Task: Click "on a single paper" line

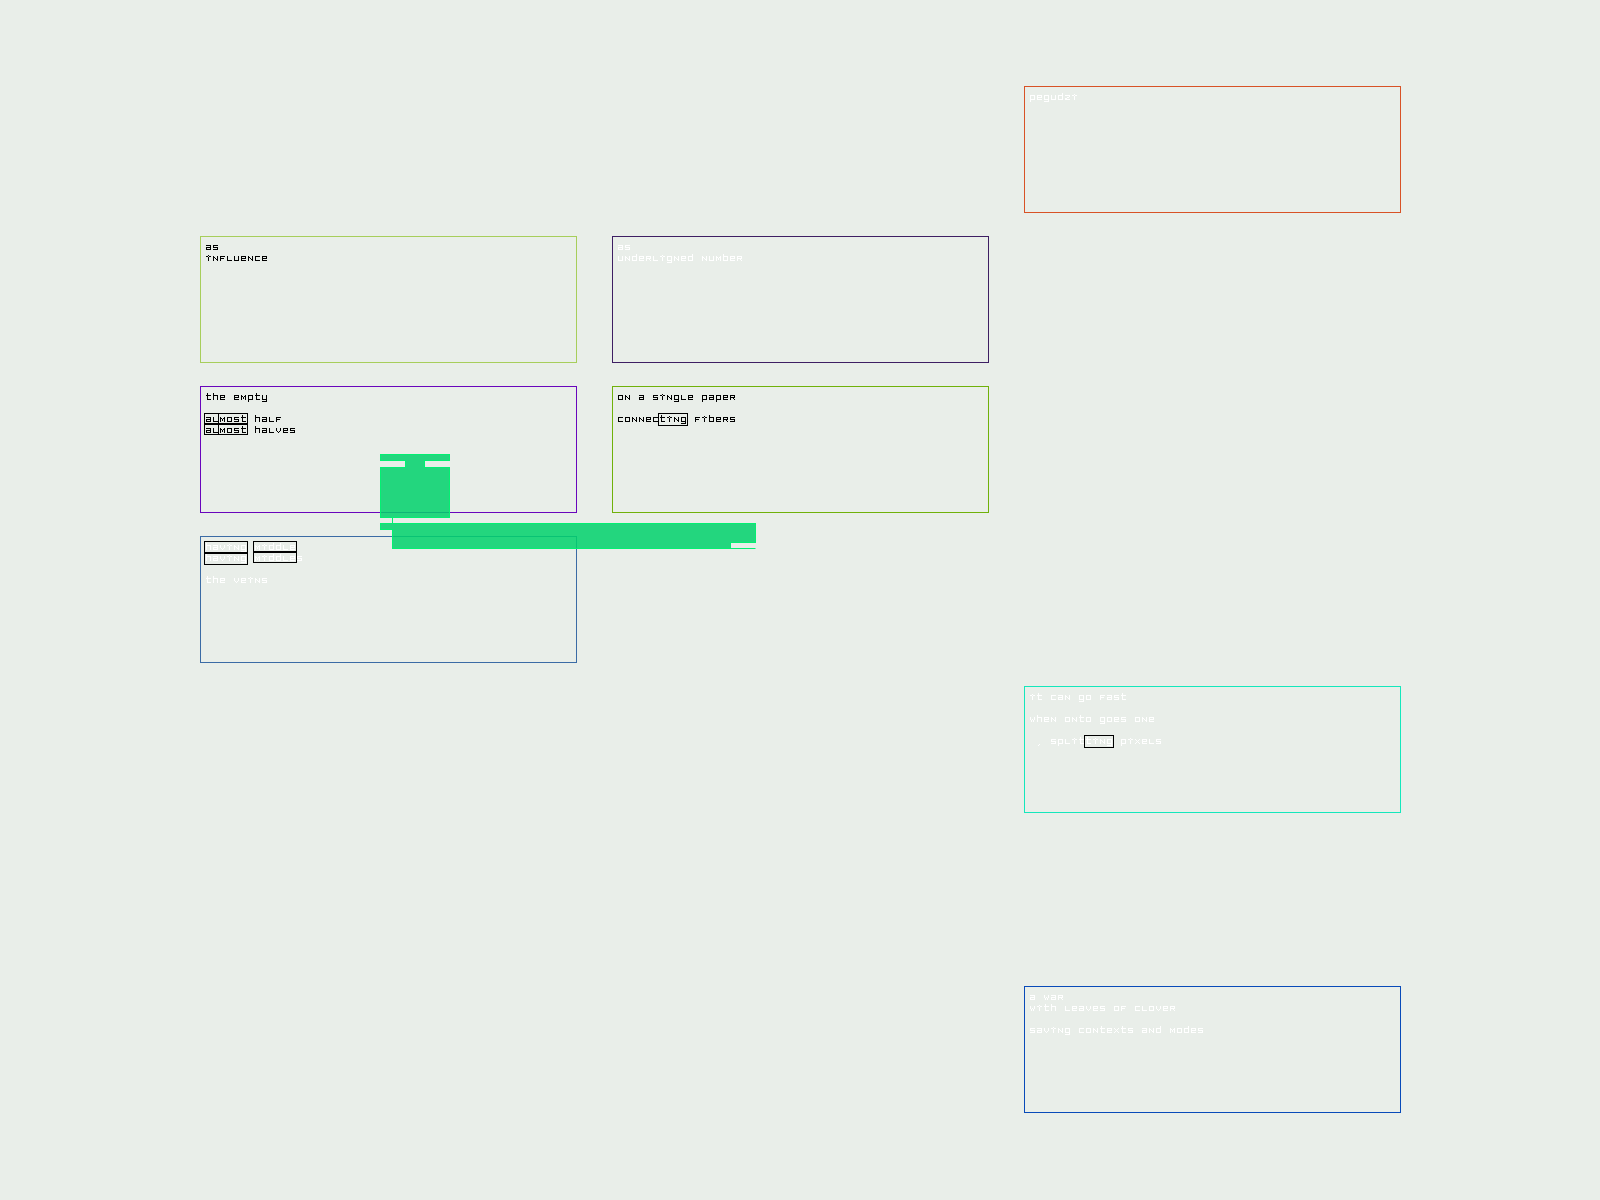Action: (676, 397)
